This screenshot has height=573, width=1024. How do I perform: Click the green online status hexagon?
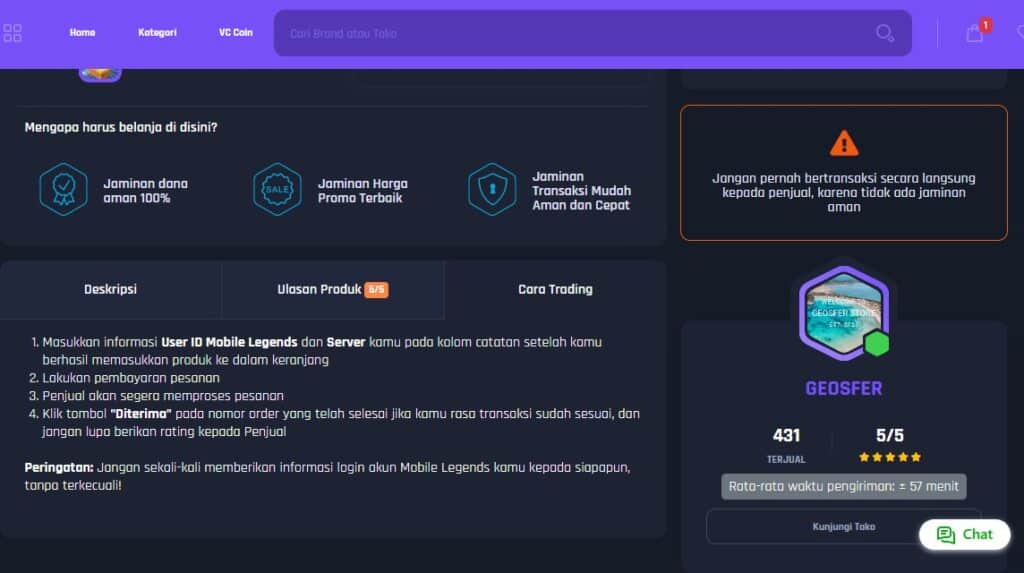tap(877, 344)
